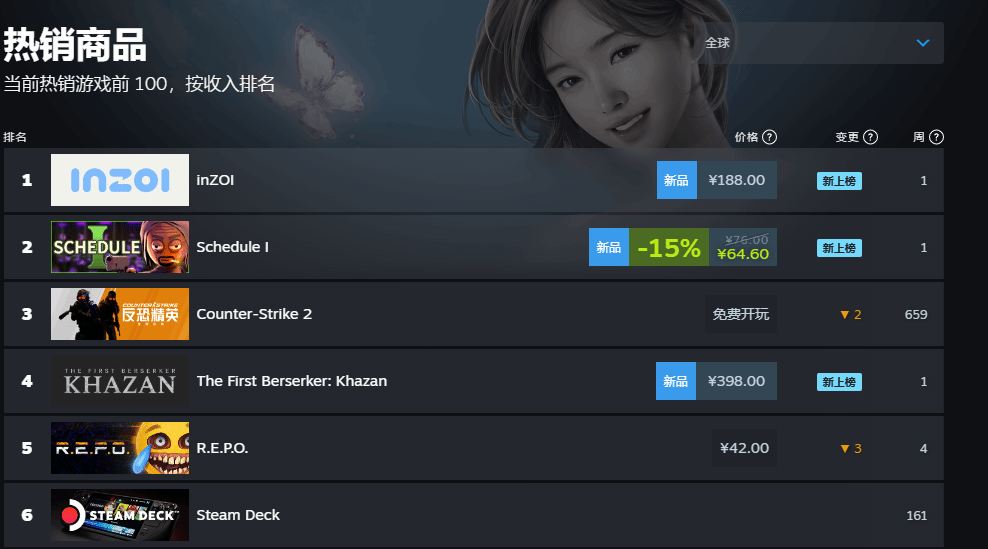The height and width of the screenshot is (549, 988).
Task: Click the ¥398.00 price for Khazan
Action: point(736,381)
